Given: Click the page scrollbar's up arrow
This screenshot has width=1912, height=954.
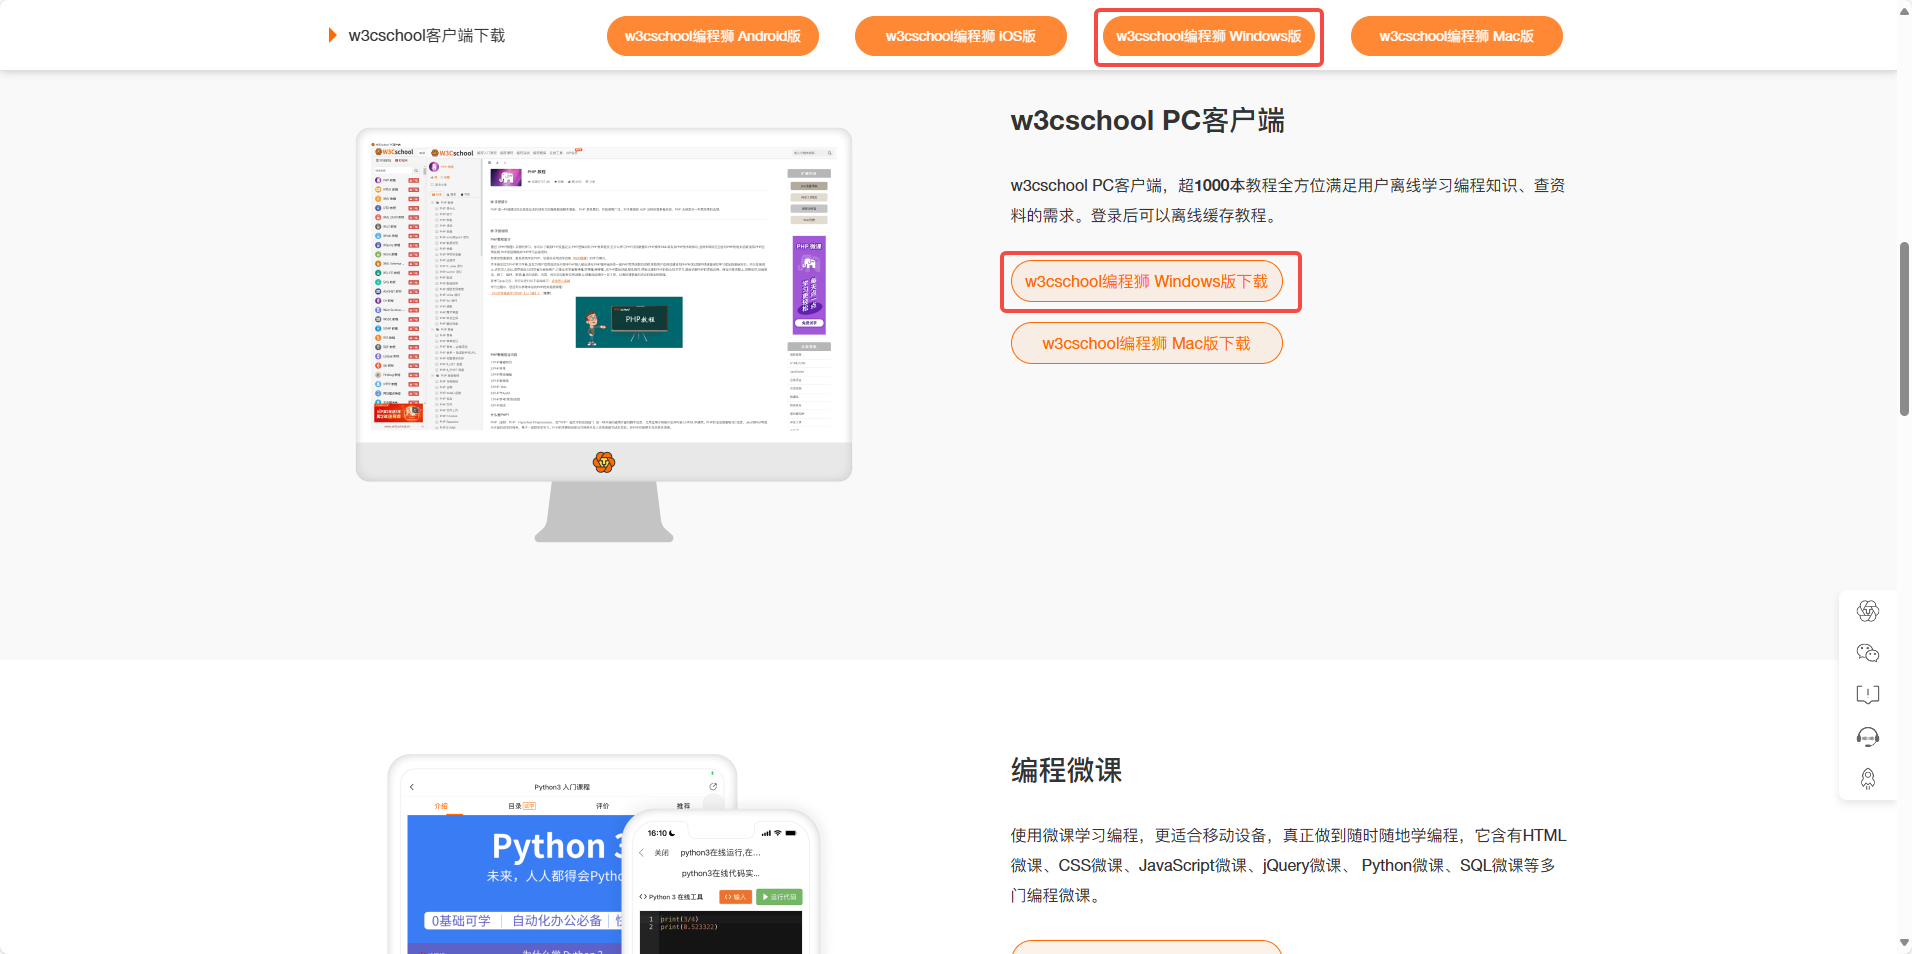Looking at the screenshot, I should [1904, 11].
